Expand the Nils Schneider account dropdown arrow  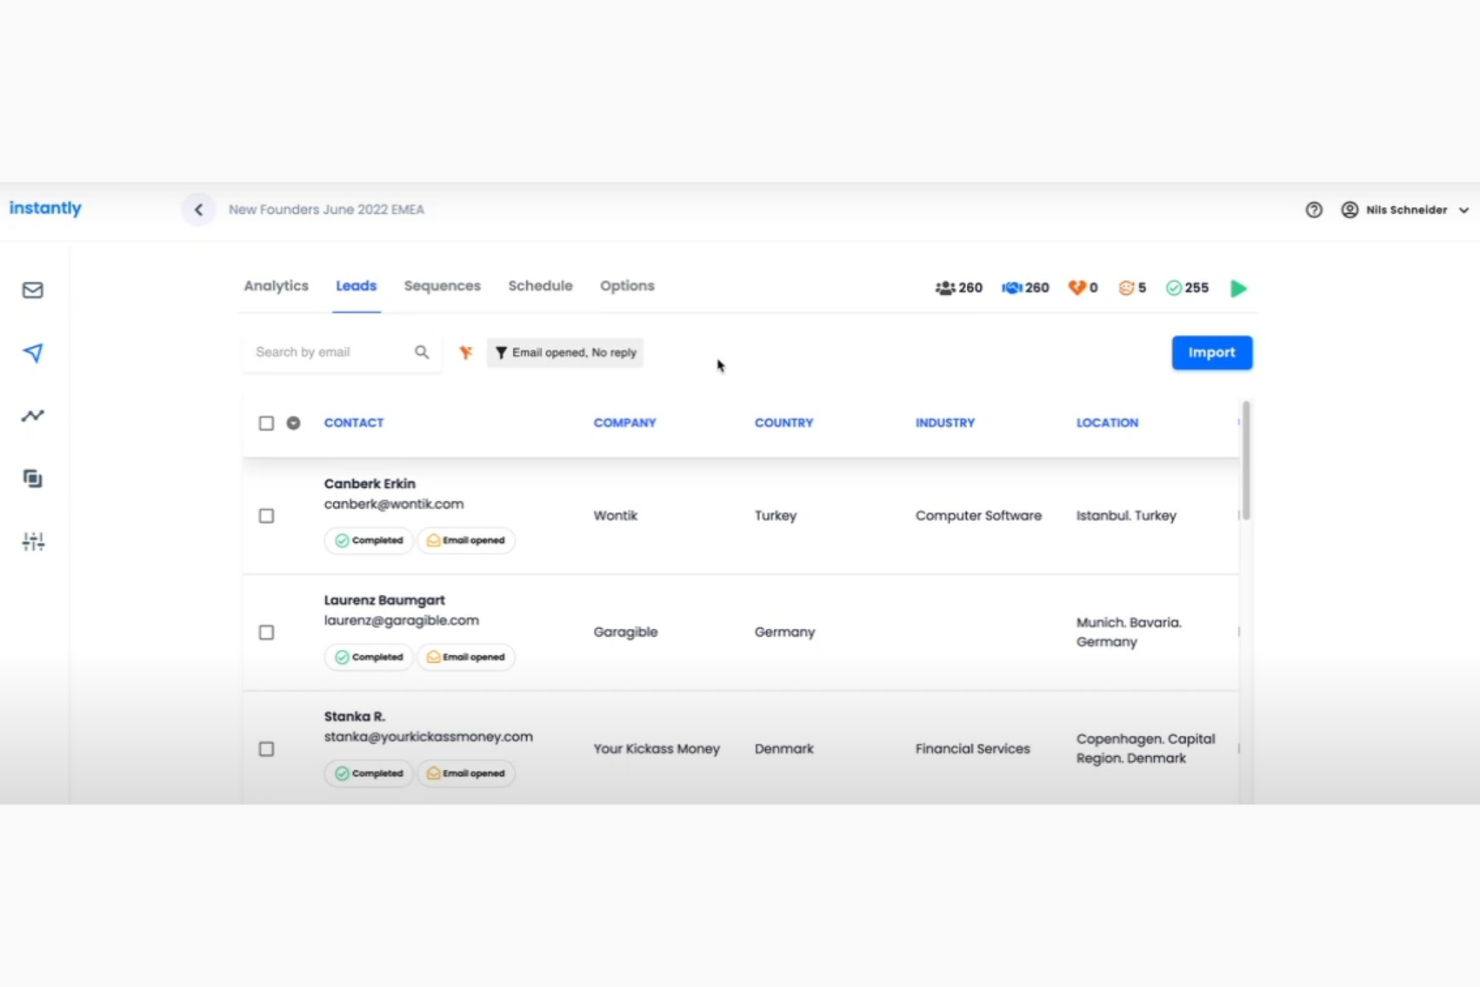pos(1464,210)
